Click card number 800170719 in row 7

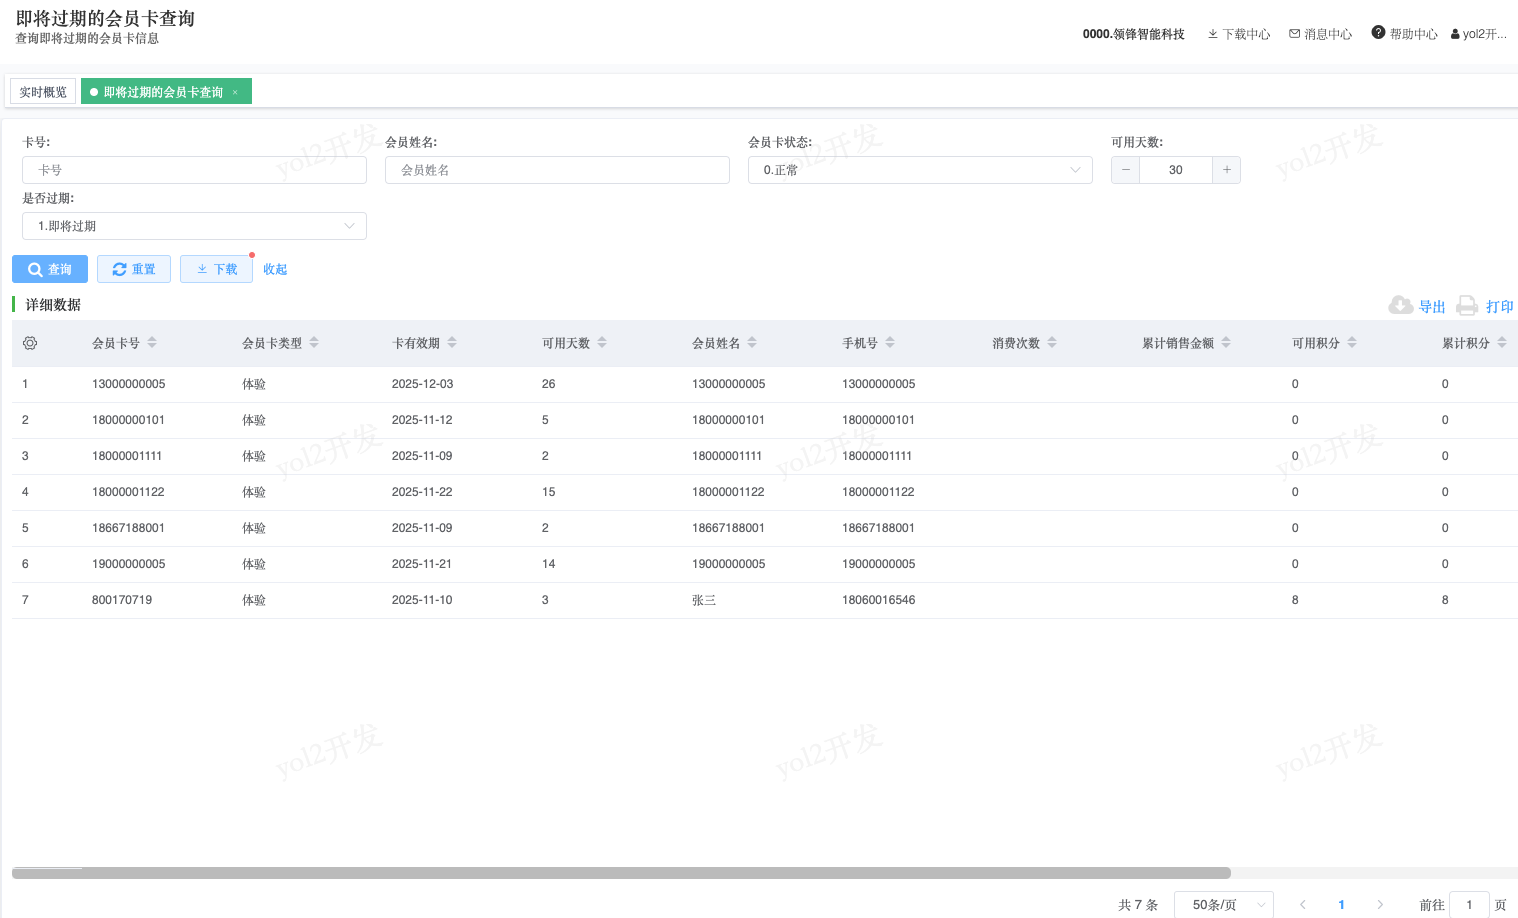click(x=122, y=600)
